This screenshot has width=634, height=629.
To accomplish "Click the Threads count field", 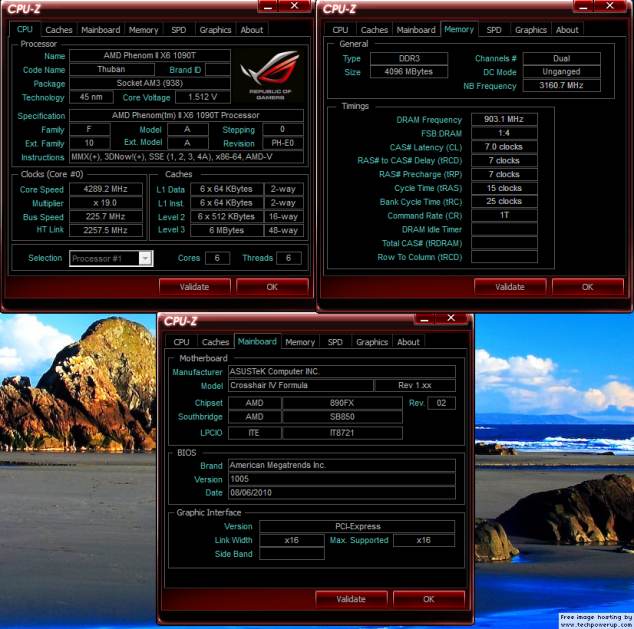I will pos(289,258).
